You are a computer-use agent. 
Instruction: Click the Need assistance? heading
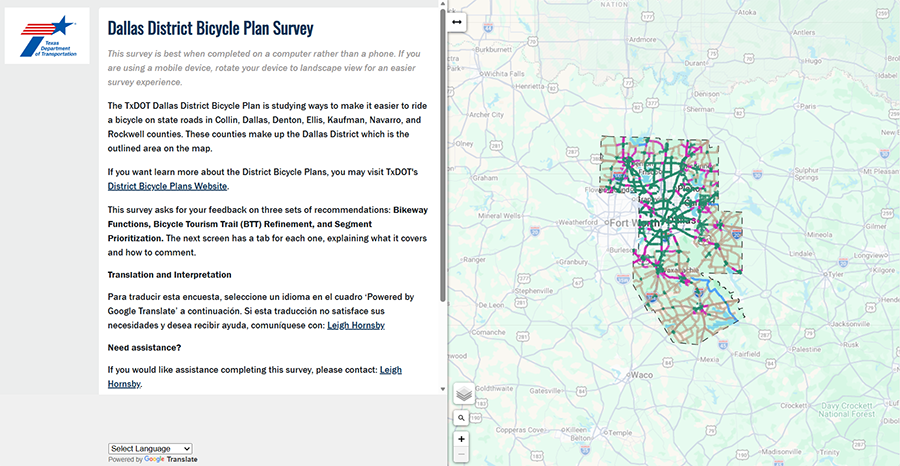pos(144,348)
